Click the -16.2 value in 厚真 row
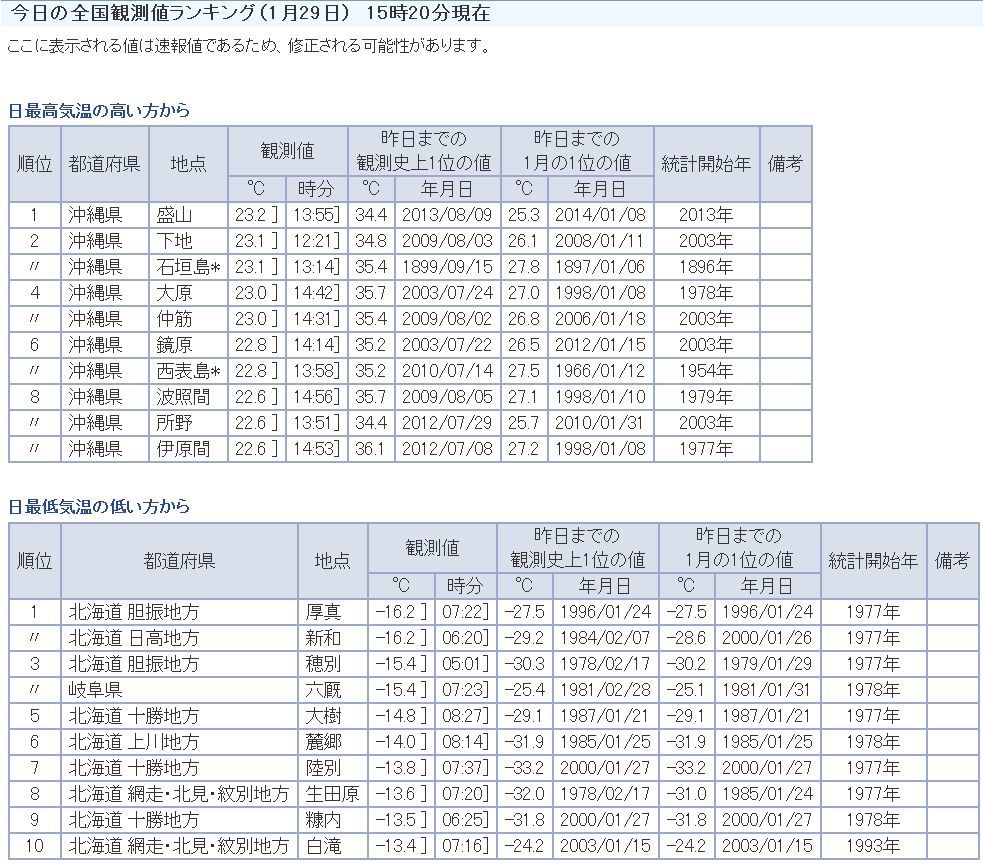 tap(398, 612)
